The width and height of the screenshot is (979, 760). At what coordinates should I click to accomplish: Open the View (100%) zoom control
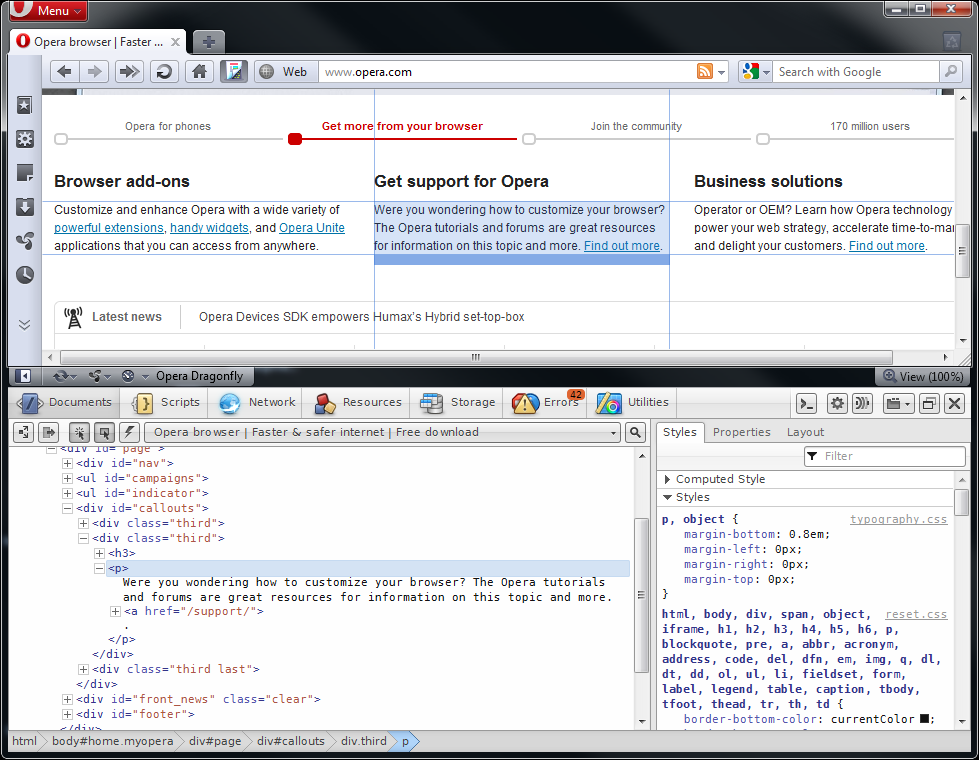923,377
